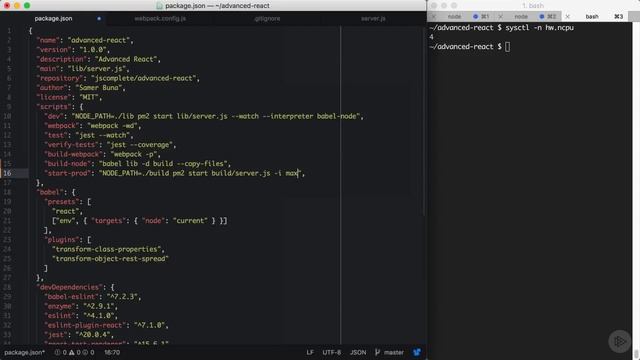Change UTF-8 encoding in status bar
The image size is (640, 360).
(x=331, y=352)
